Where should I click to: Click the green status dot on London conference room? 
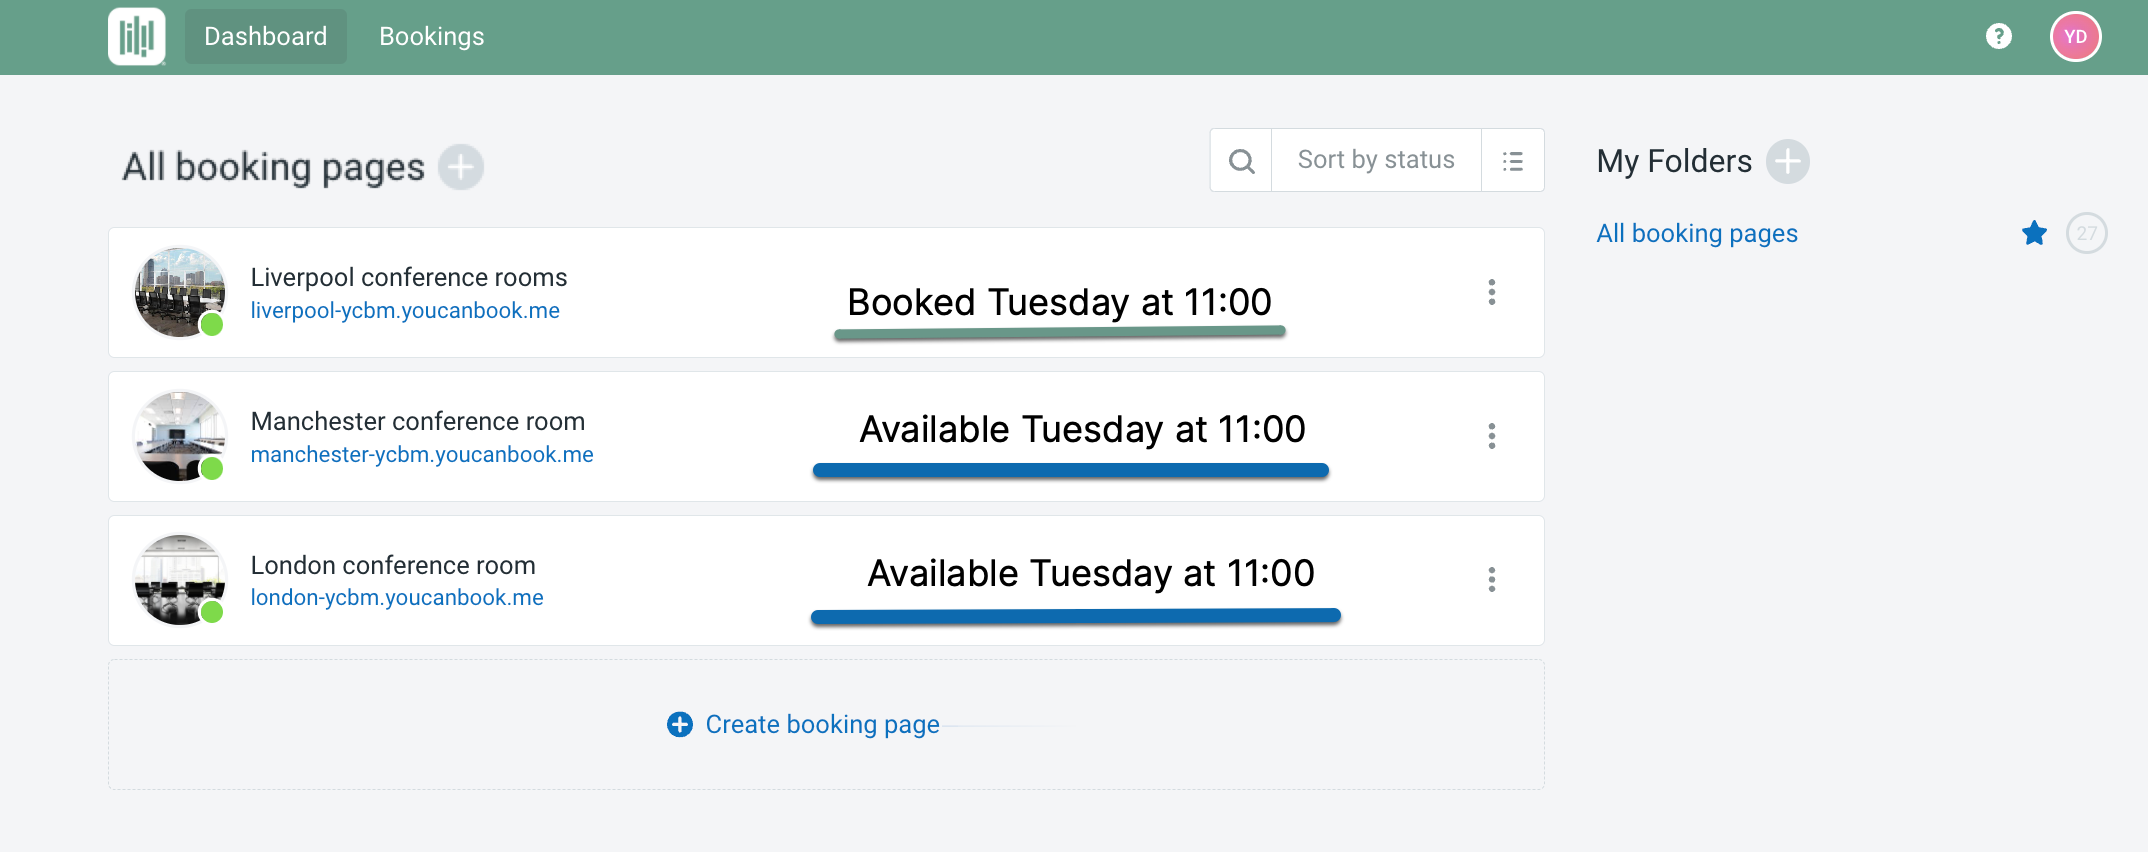[x=212, y=611]
